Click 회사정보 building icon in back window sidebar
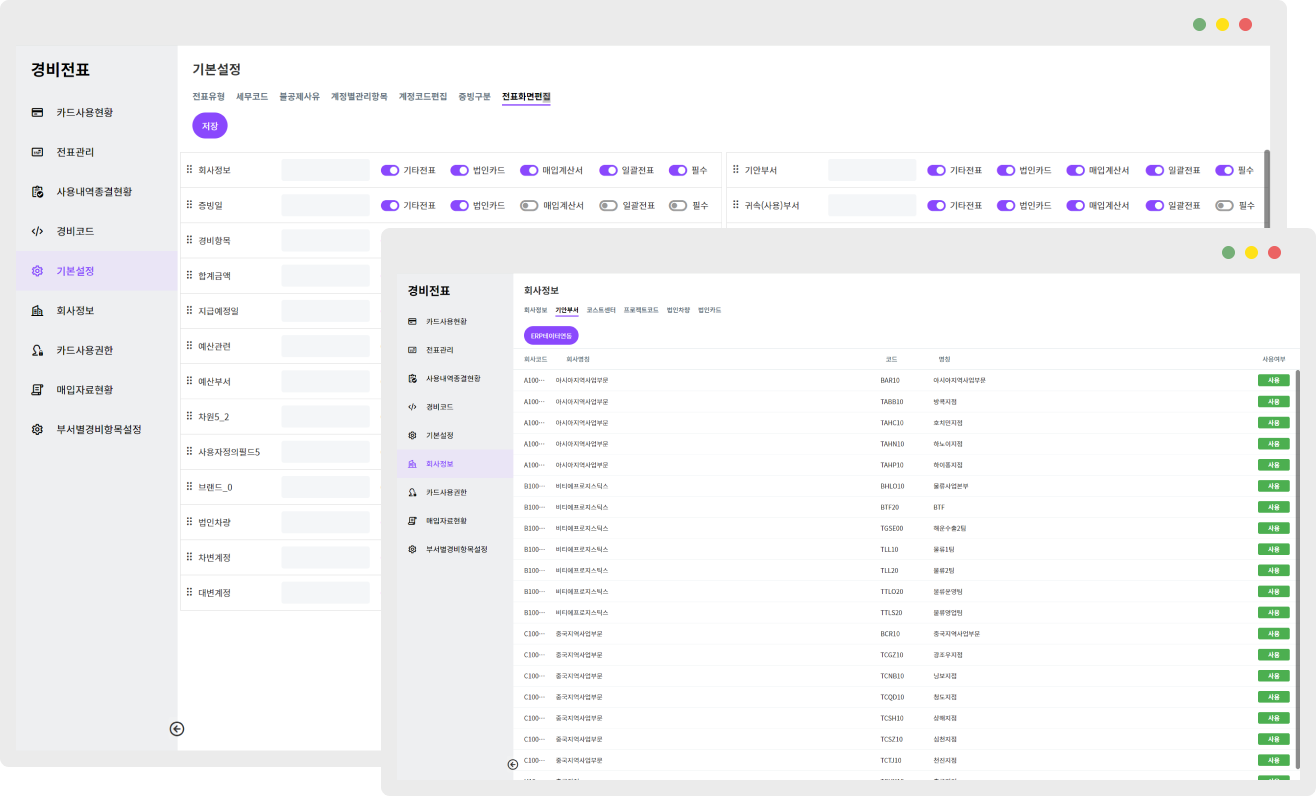 click(37, 311)
